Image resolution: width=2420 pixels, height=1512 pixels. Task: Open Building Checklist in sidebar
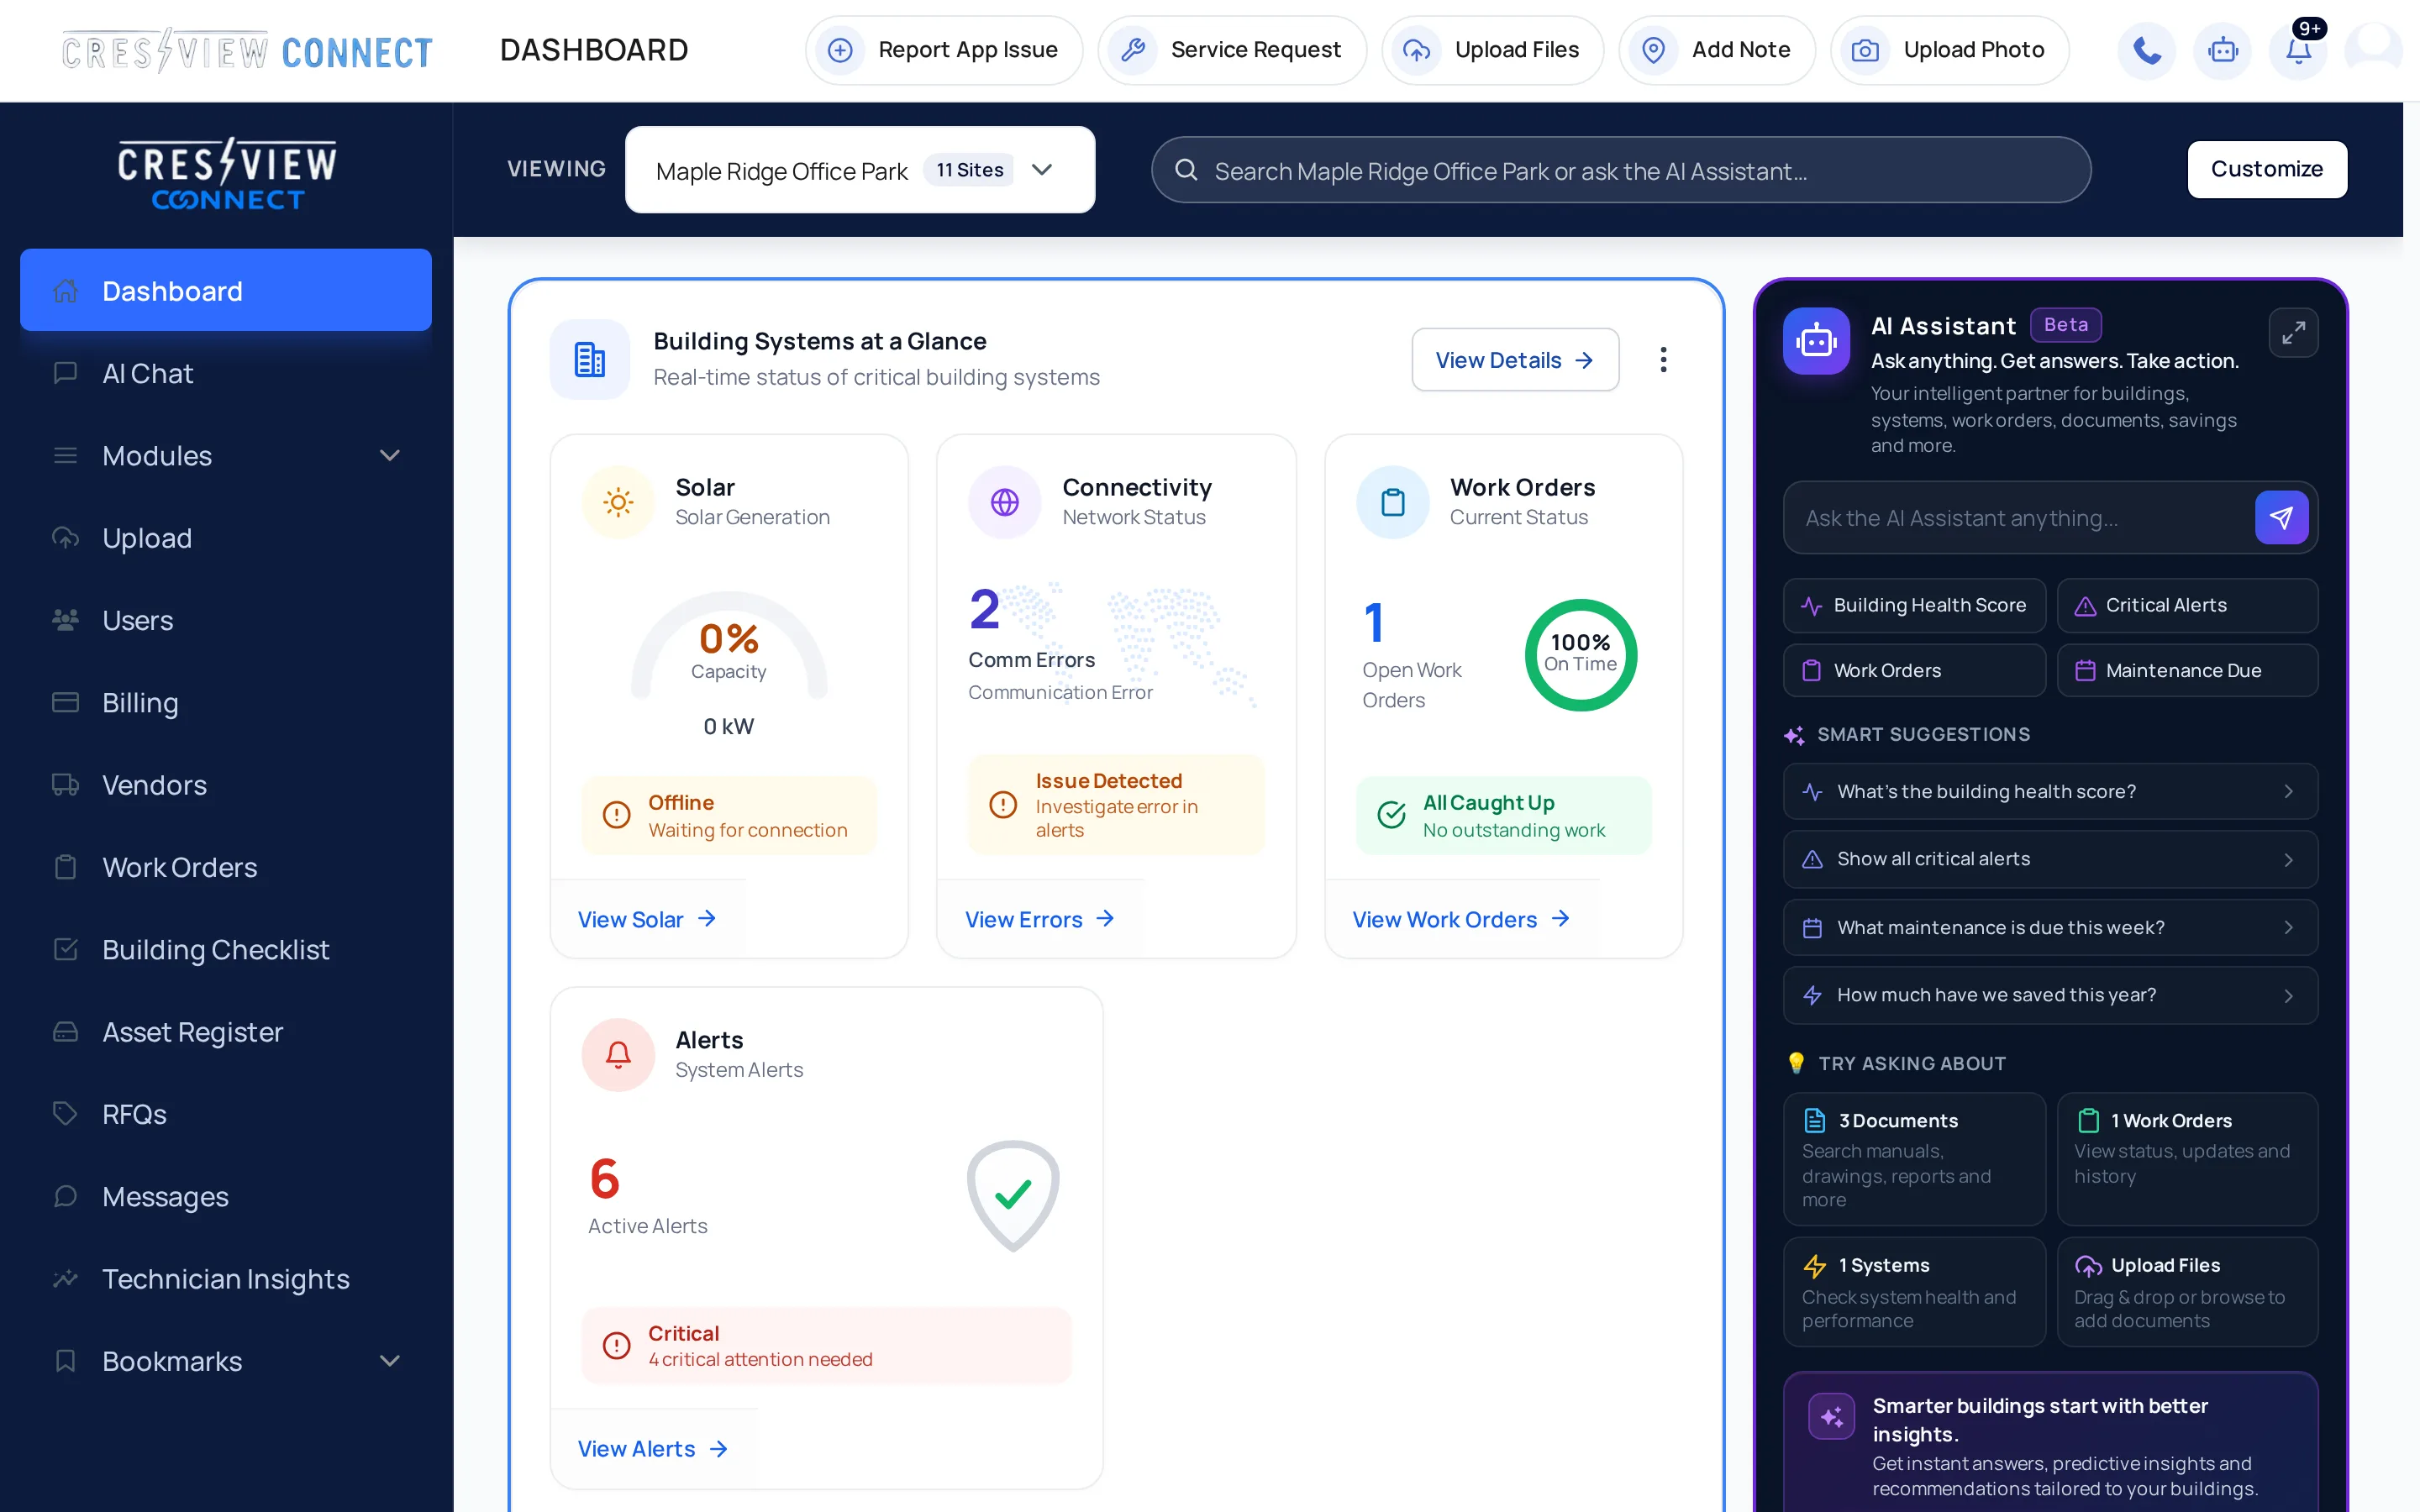(x=226, y=950)
